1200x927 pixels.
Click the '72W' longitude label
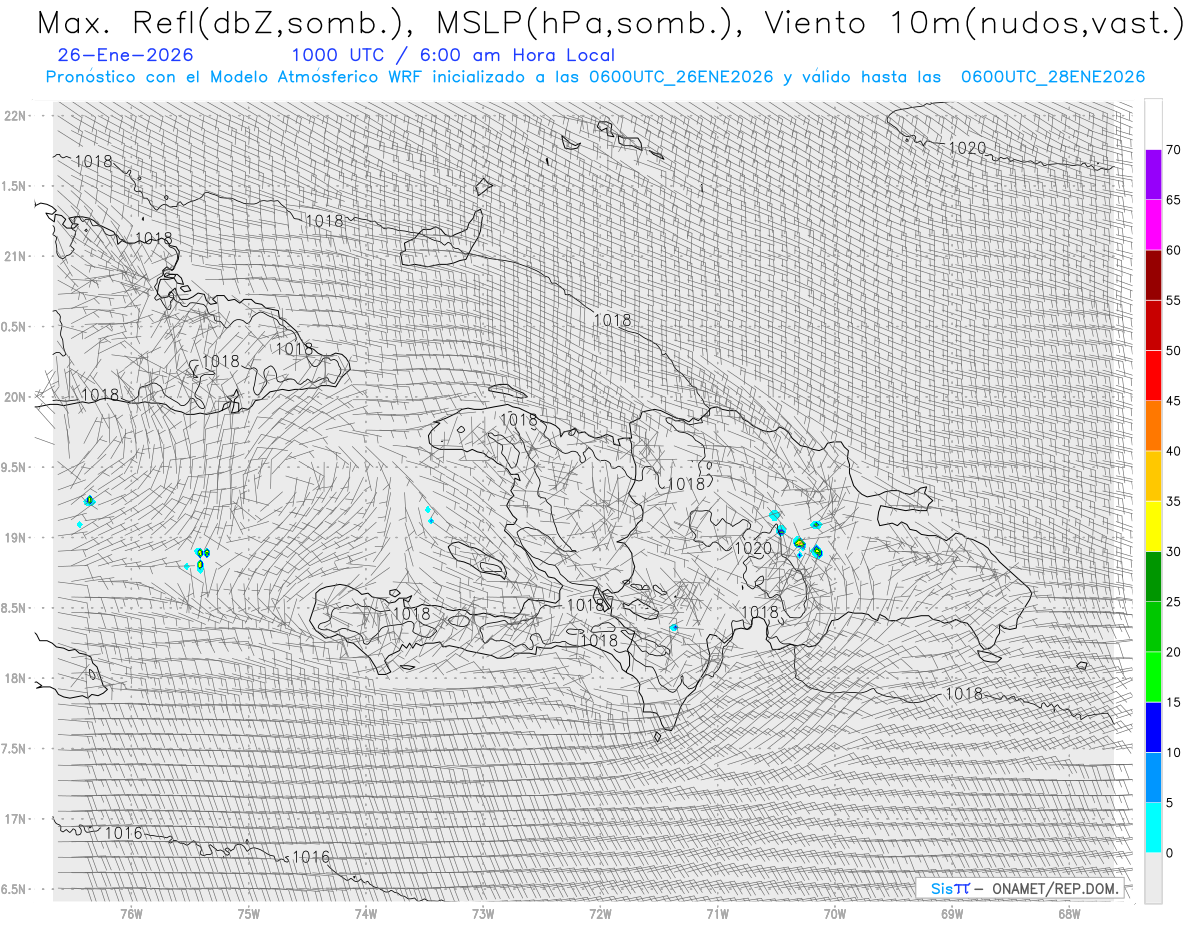(x=600, y=914)
